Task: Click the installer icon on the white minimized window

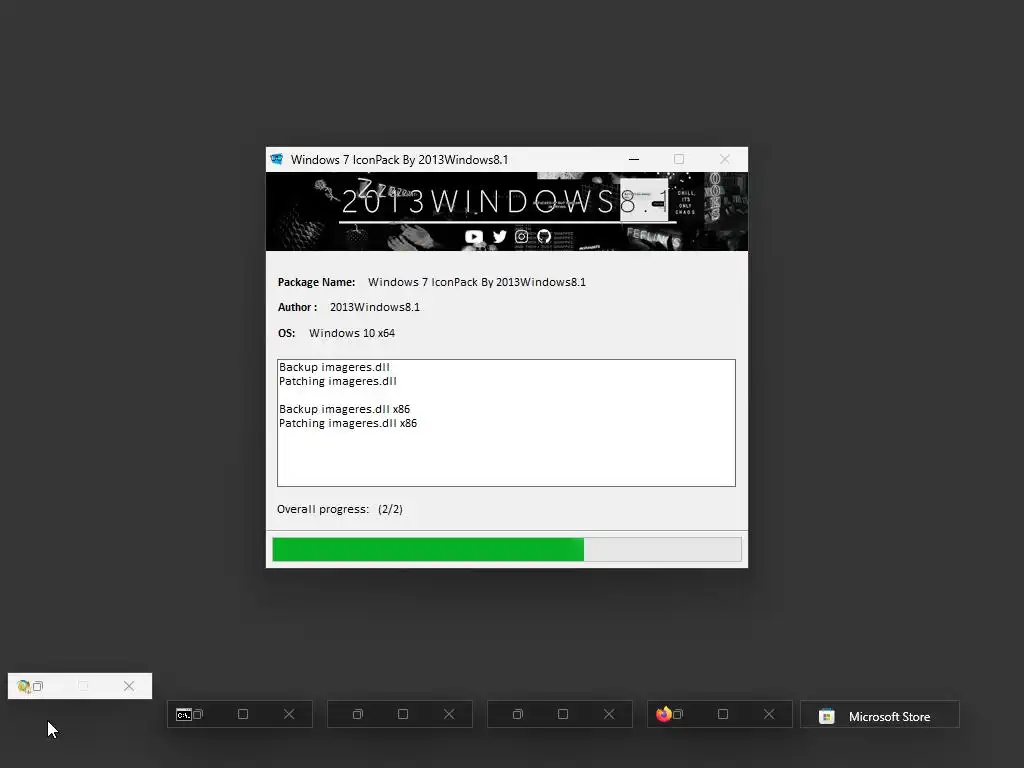Action: point(24,686)
